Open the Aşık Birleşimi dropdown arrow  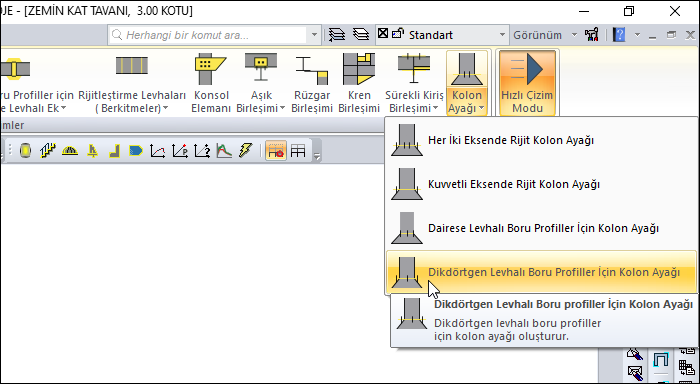point(282,109)
